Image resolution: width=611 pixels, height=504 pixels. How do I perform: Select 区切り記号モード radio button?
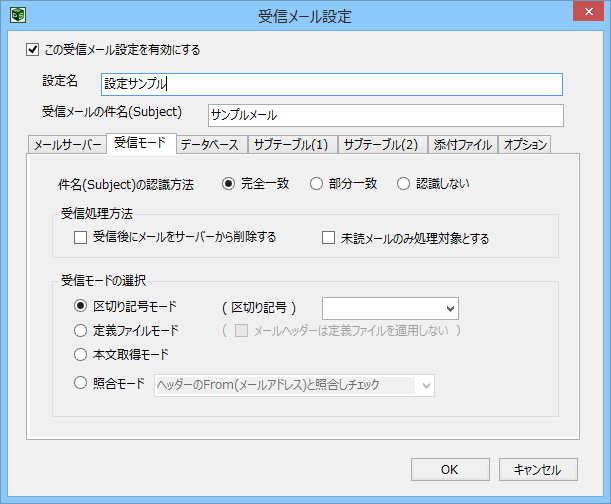[x=80, y=306]
